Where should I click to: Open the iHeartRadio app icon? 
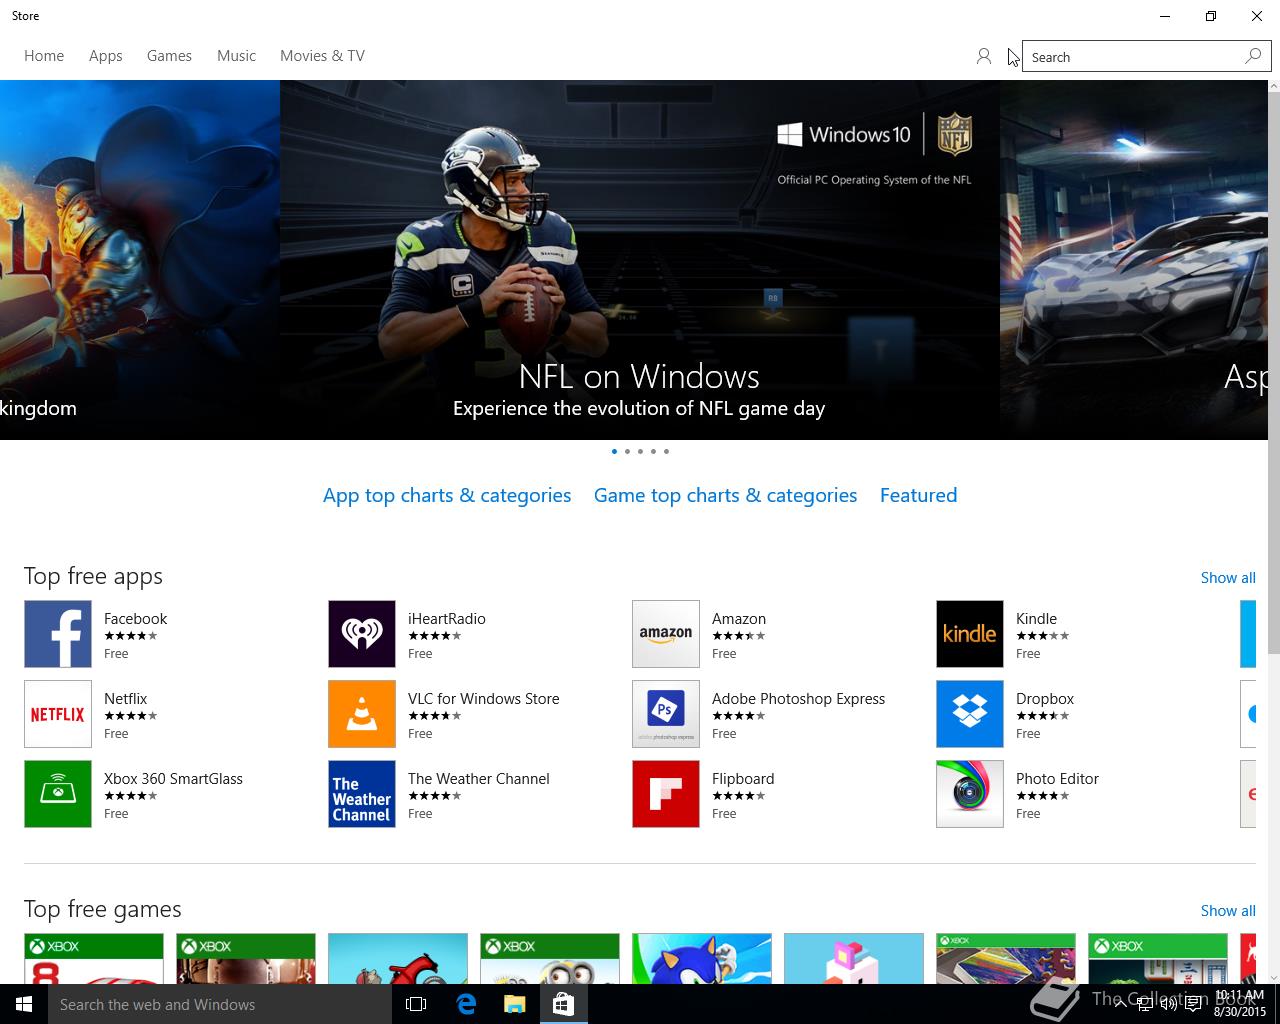point(362,634)
